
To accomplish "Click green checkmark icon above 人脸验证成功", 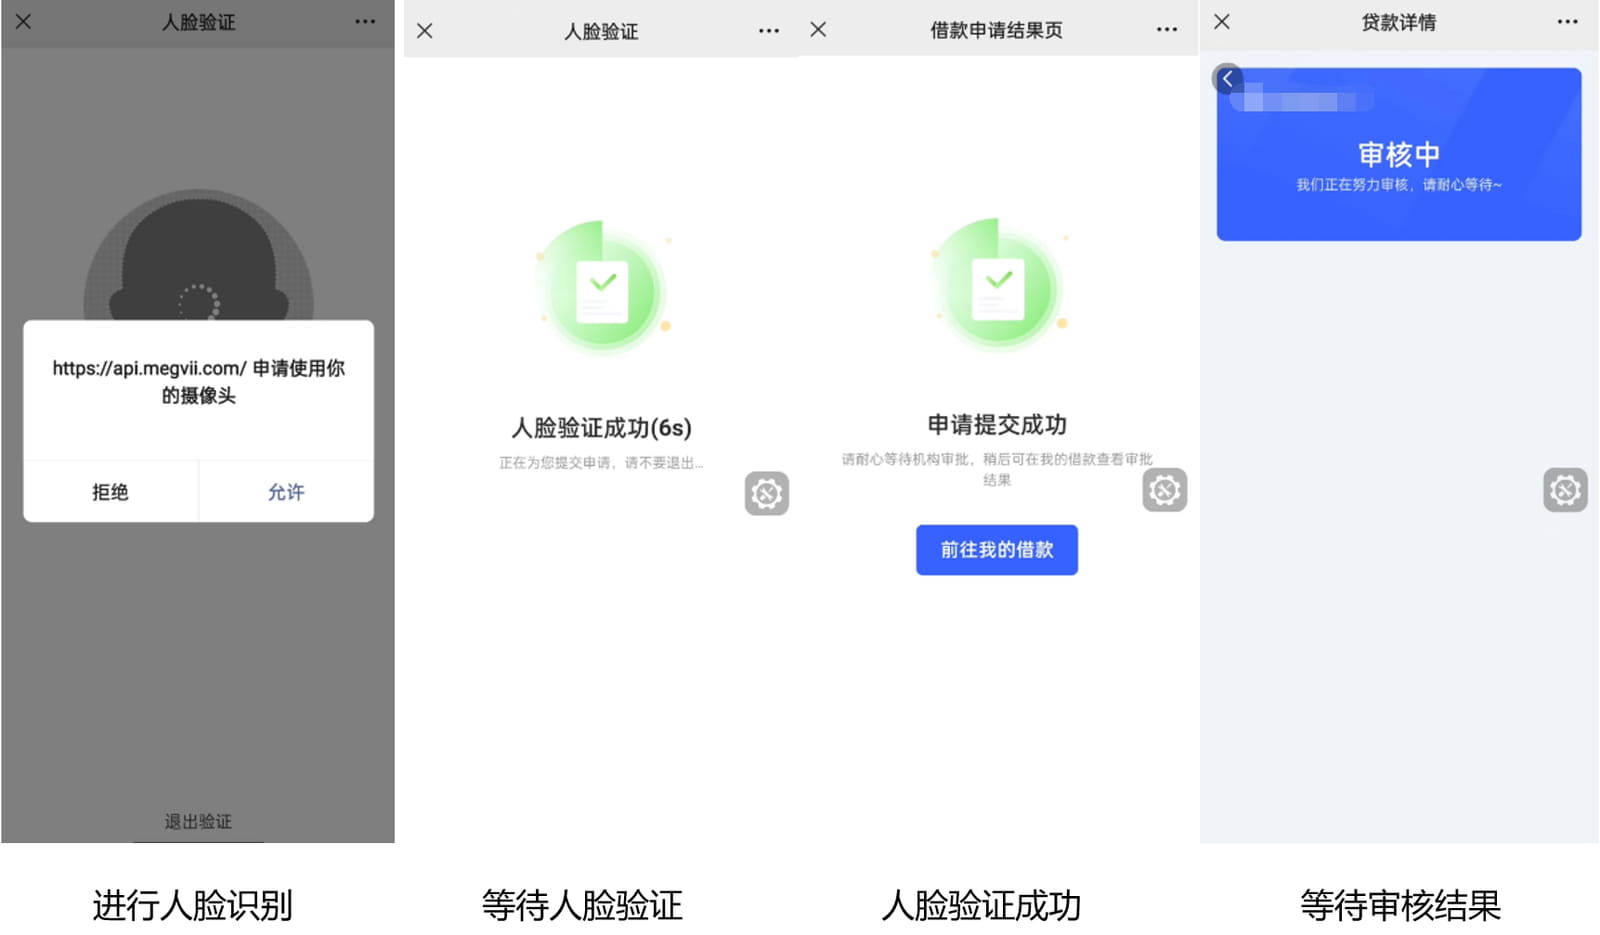I will tap(603, 290).
